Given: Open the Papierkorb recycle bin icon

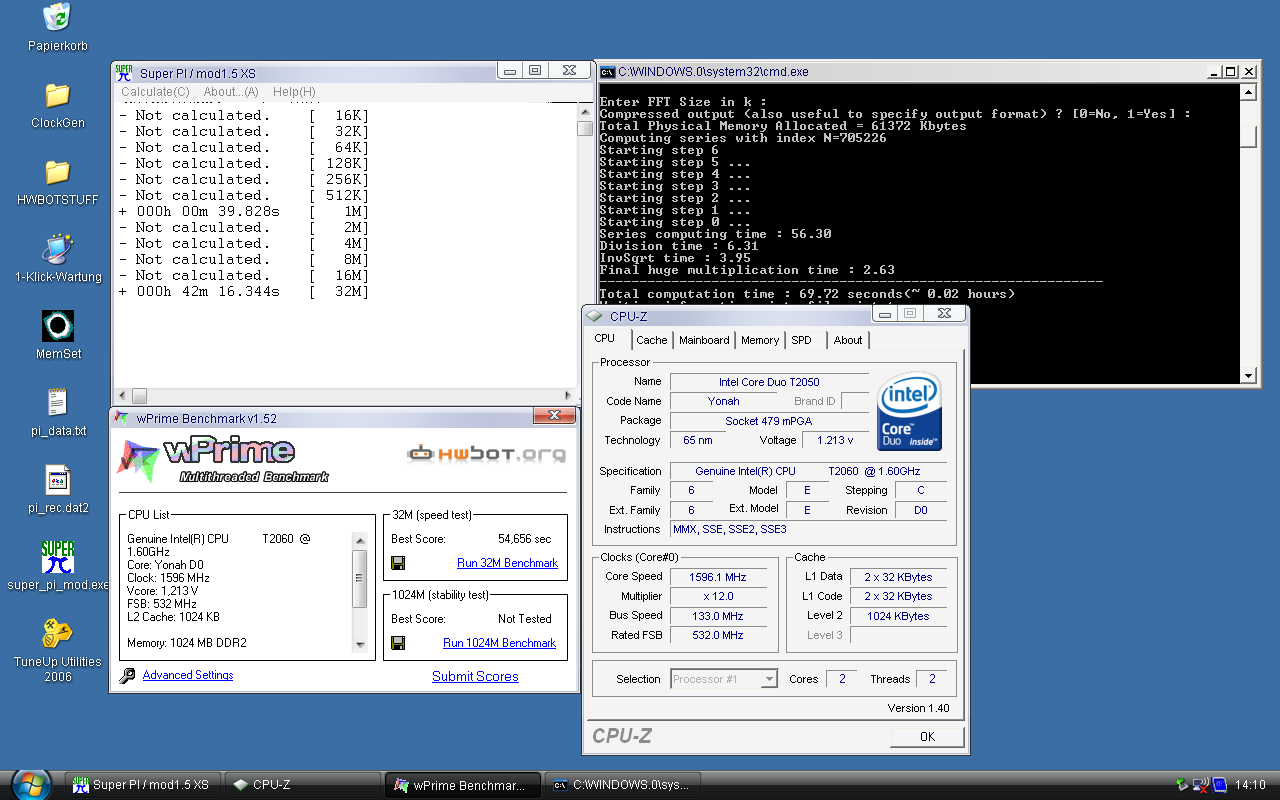Looking at the screenshot, I should (x=57, y=18).
